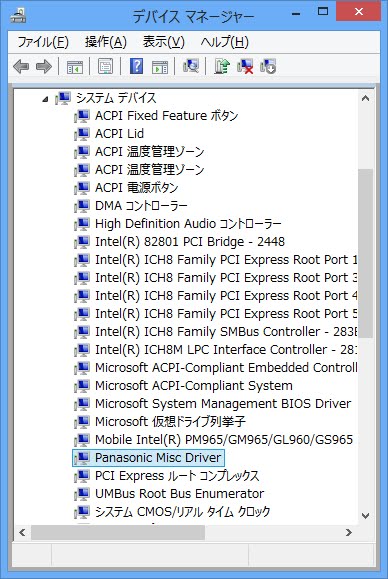This screenshot has width=388, height=579.
Task: Toggle the console tree pane icon
Action: tap(75, 67)
